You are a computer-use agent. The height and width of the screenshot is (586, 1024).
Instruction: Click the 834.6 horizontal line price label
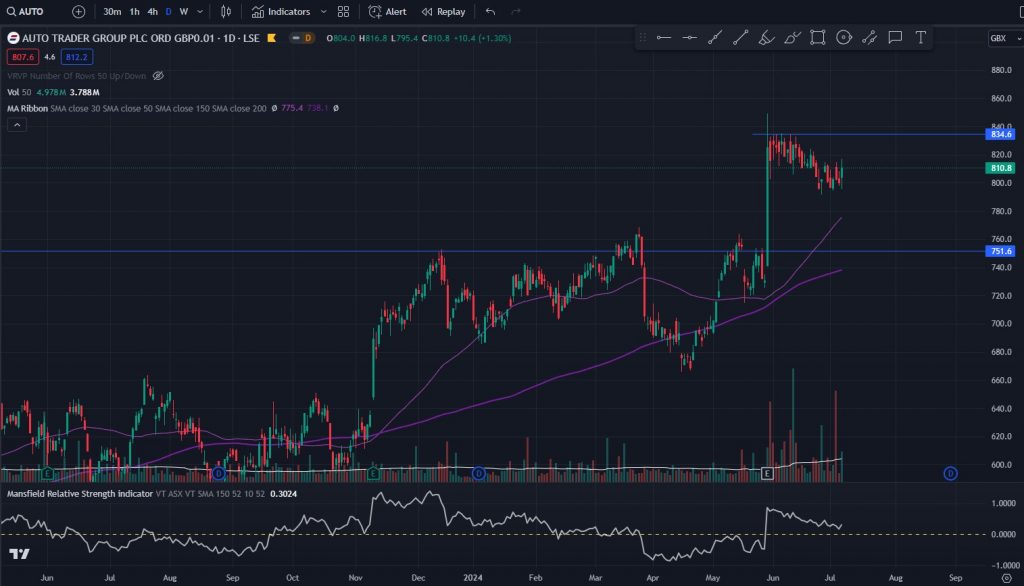pyautogui.click(x=1000, y=134)
